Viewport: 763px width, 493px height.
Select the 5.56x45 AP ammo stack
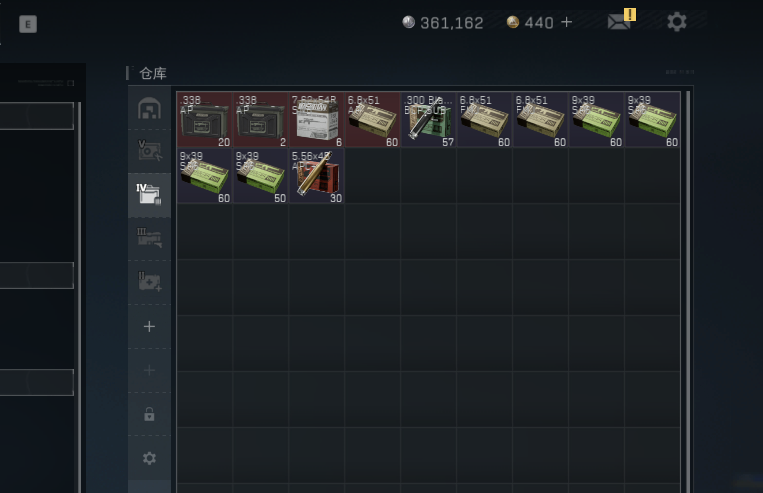click(x=317, y=176)
